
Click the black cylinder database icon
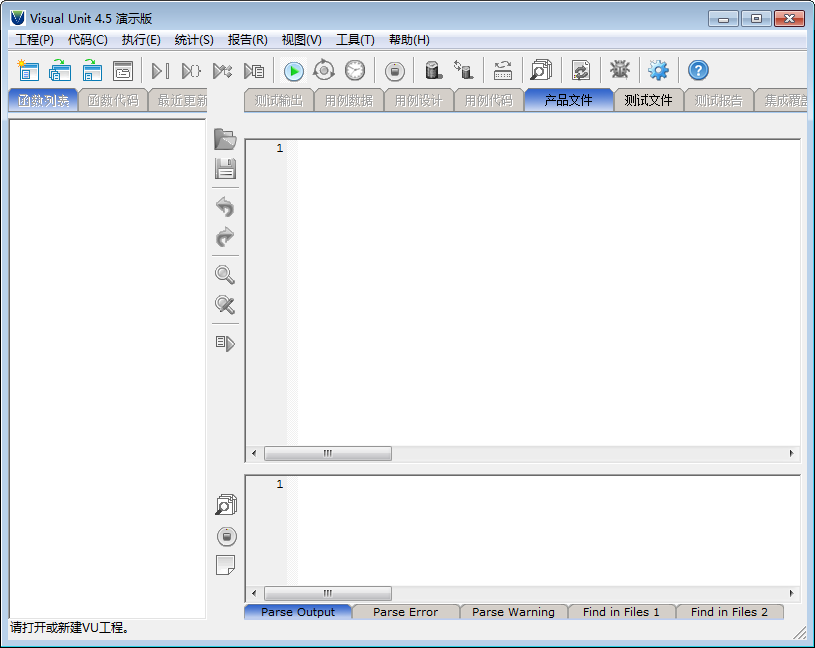pyautogui.click(x=433, y=70)
